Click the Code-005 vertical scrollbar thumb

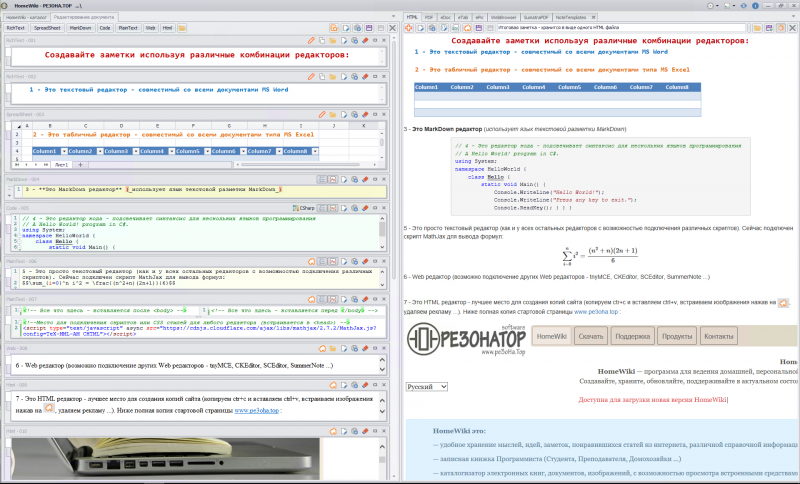tap(382, 229)
